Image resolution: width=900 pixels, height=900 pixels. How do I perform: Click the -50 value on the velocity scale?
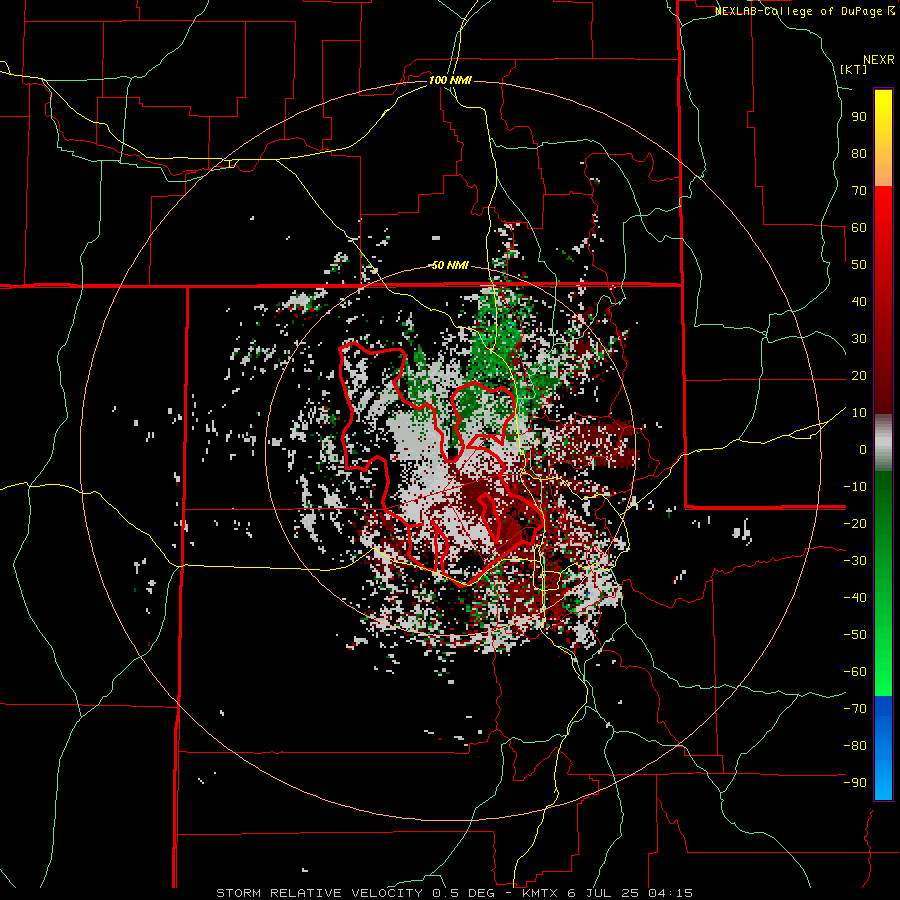point(855,635)
